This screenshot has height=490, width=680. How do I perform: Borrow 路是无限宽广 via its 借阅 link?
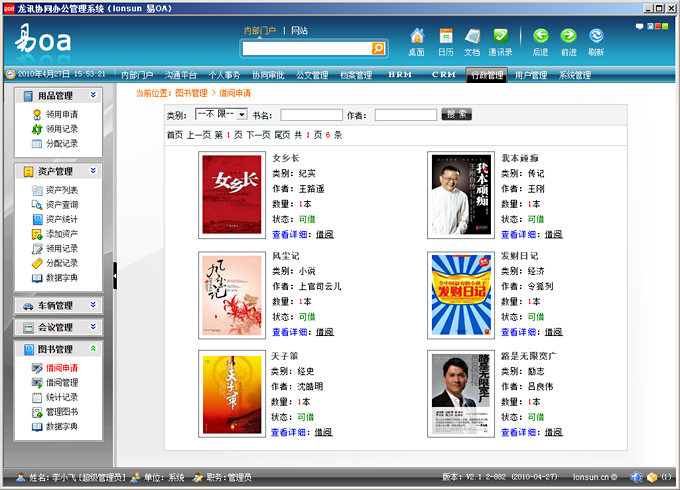point(554,432)
